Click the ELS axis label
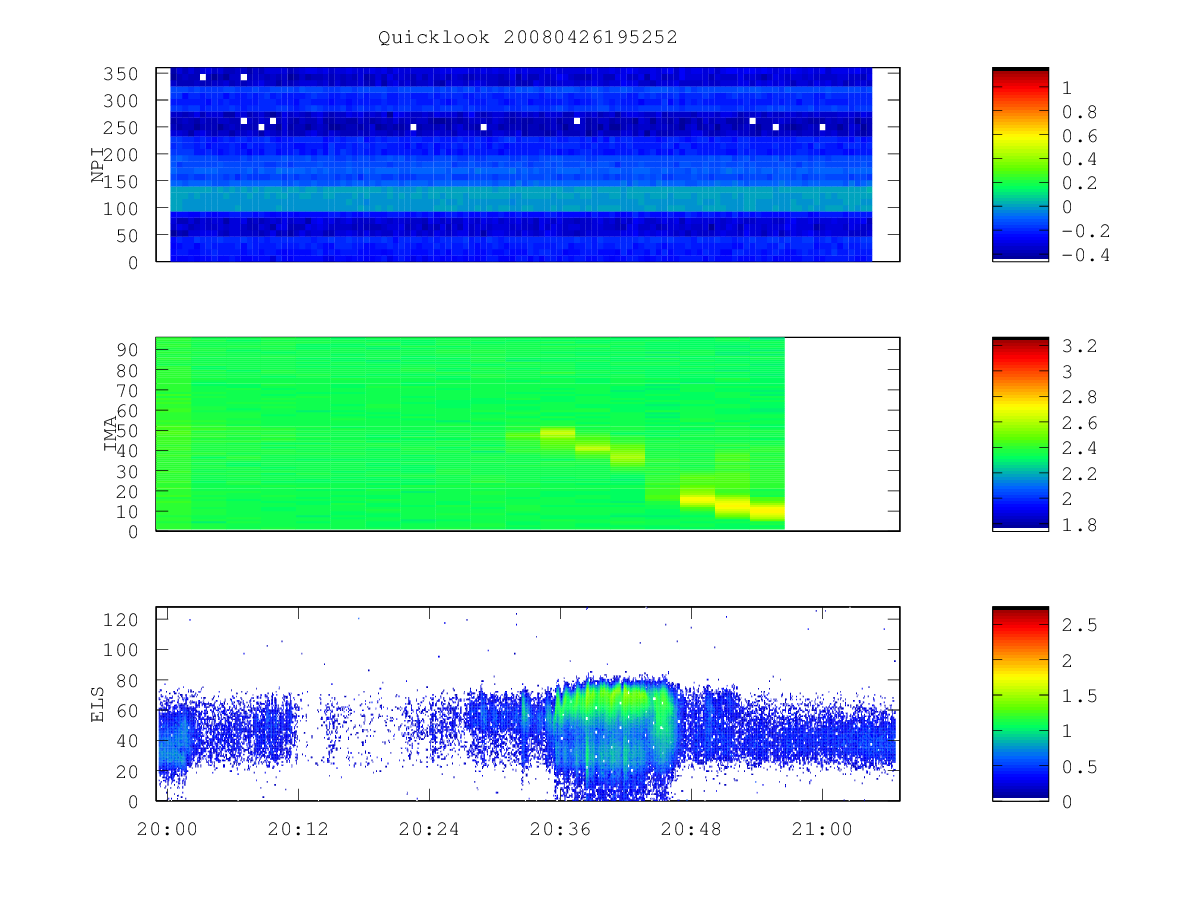This screenshot has width=1200, height=900. pyautogui.click(x=98, y=704)
